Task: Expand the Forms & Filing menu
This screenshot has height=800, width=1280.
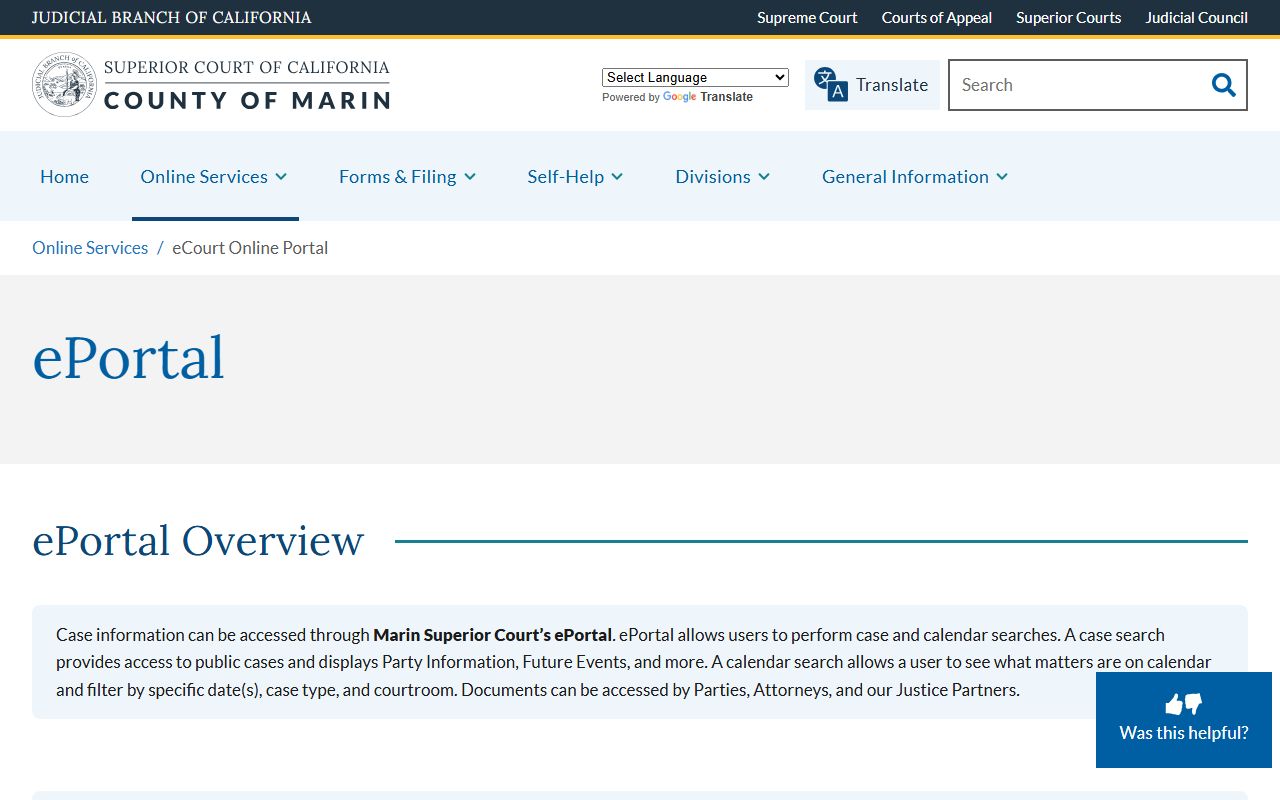Action: click(x=407, y=176)
